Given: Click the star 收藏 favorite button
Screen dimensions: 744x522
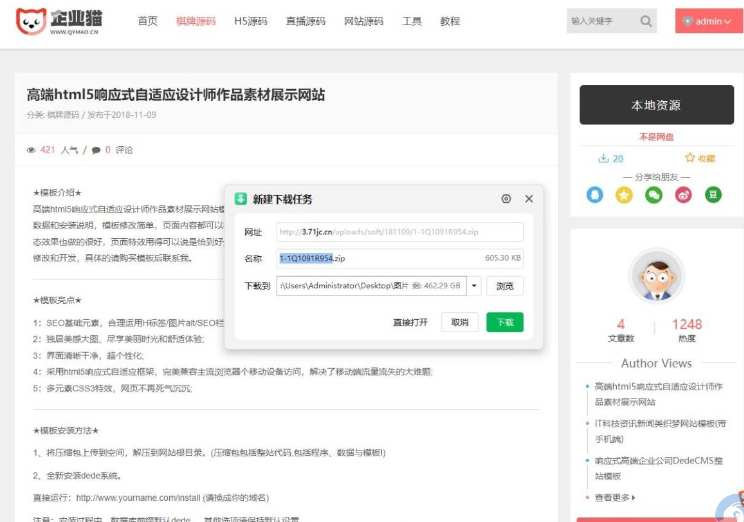Looking at the screenshot, I should tap(700, 158).
